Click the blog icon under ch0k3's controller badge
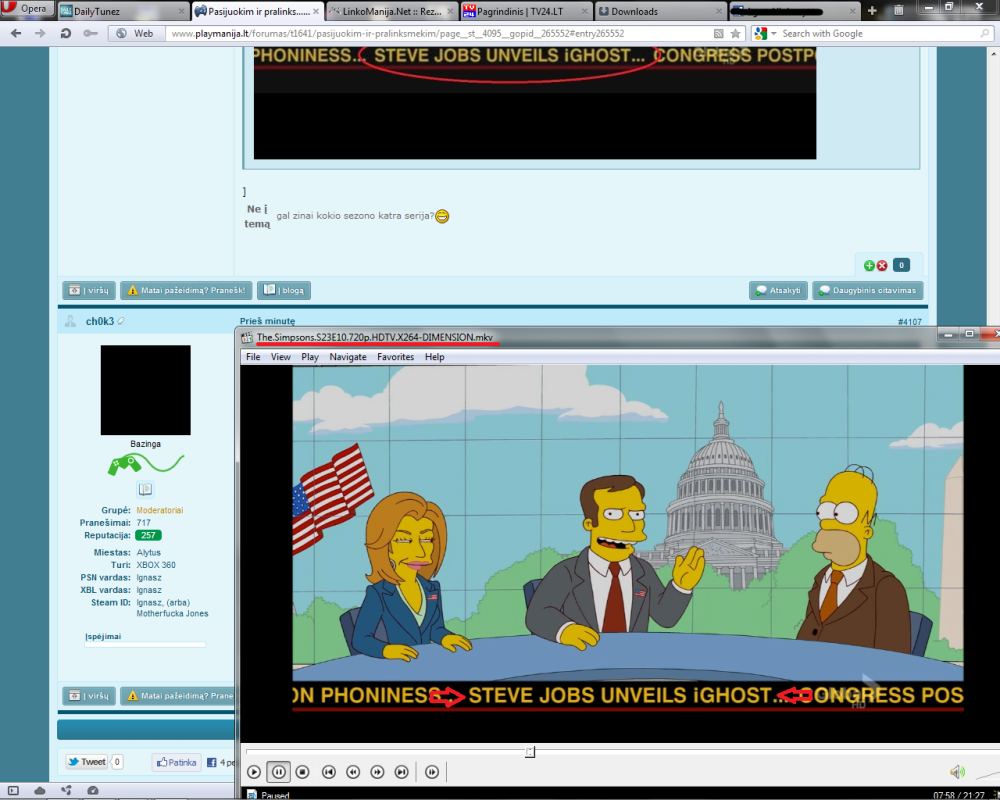1000x800 pixels. click(x=145, y=489)
